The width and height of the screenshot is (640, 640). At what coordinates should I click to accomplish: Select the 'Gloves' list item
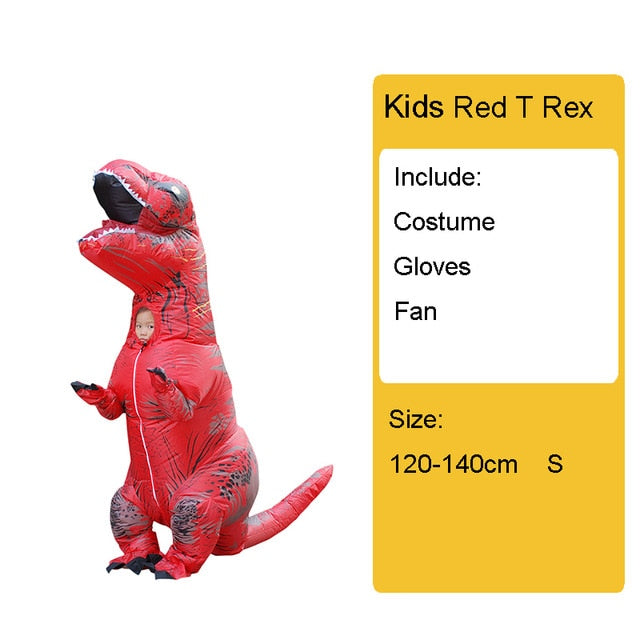tap(432, 267)
